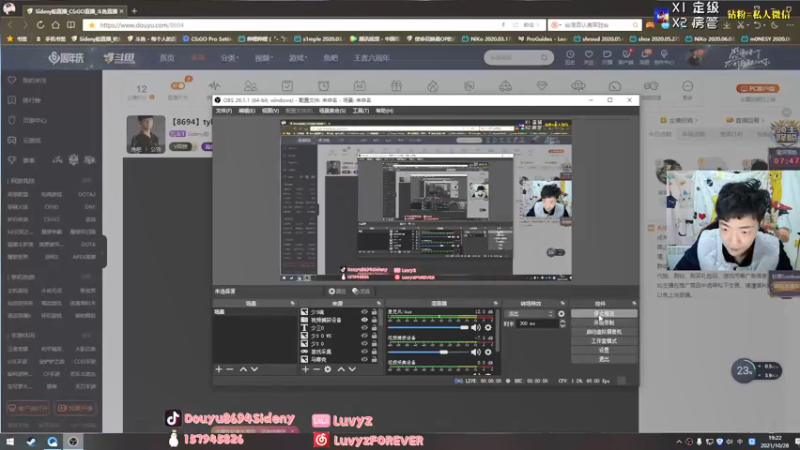This screenshot has width=800, height=450.
Task: Remove selected scene with minus icon
Action: coord(230,369)
